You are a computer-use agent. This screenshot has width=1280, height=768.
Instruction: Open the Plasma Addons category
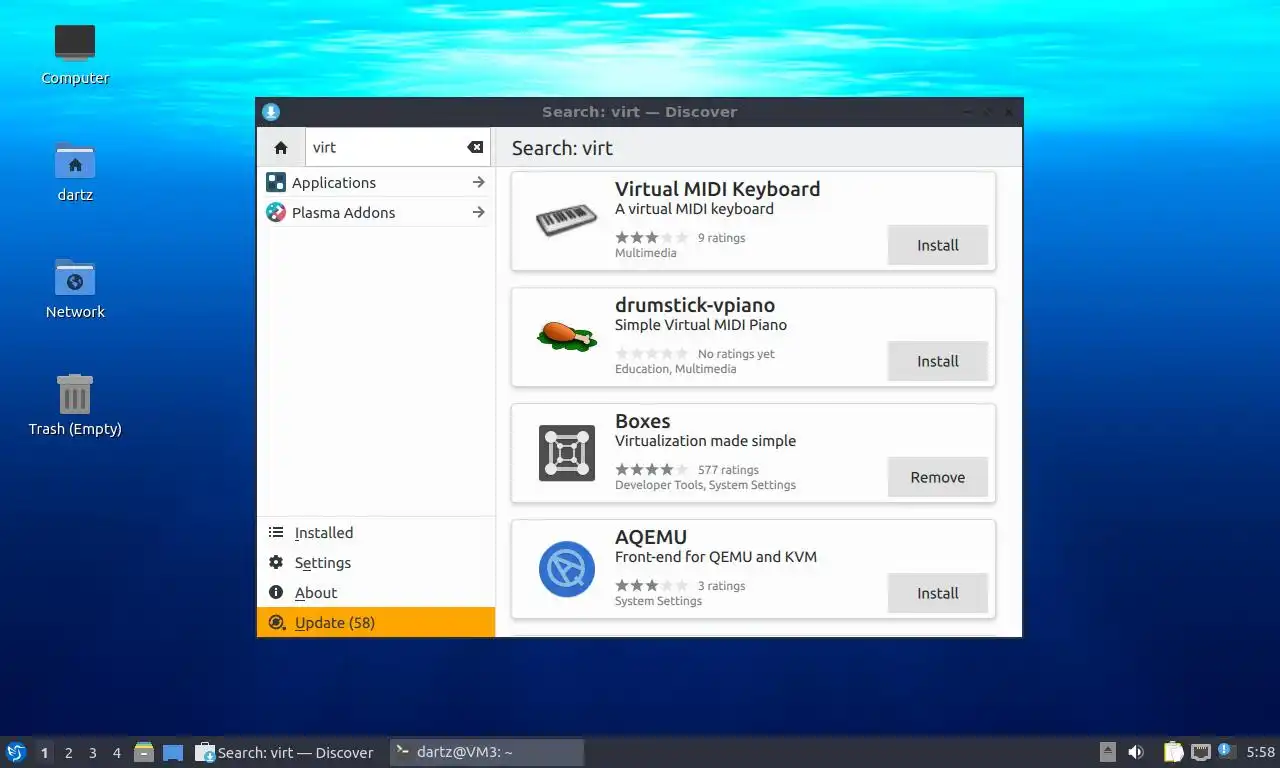click(x=376, y=213)
